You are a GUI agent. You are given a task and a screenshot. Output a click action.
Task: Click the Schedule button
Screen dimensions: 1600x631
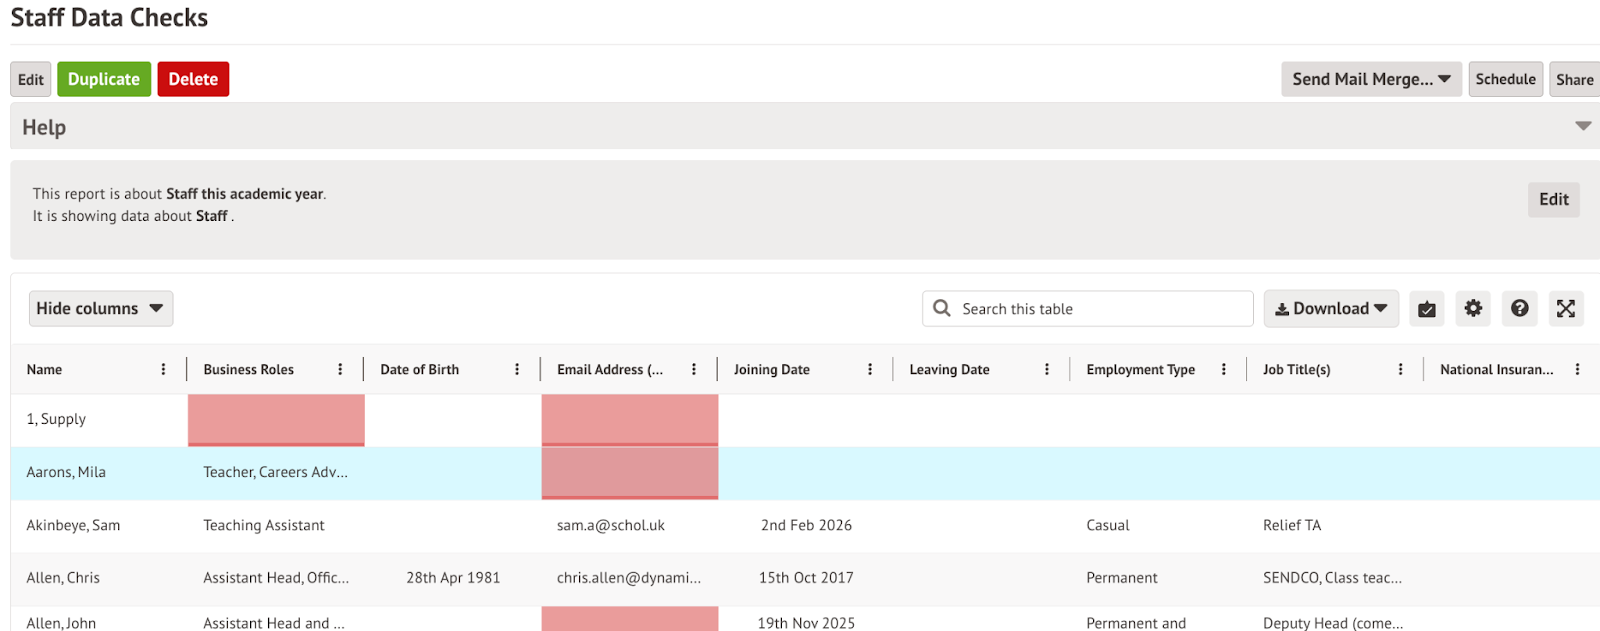click(1505, 79)
